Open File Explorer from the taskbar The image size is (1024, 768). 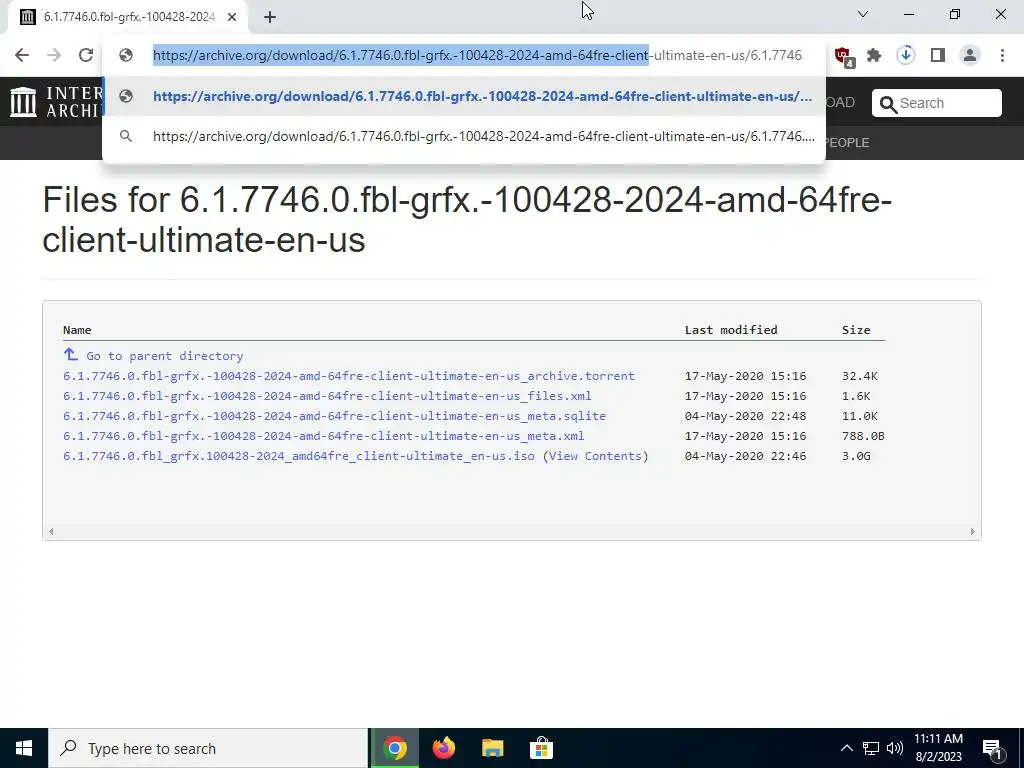(x=492, y=748)
